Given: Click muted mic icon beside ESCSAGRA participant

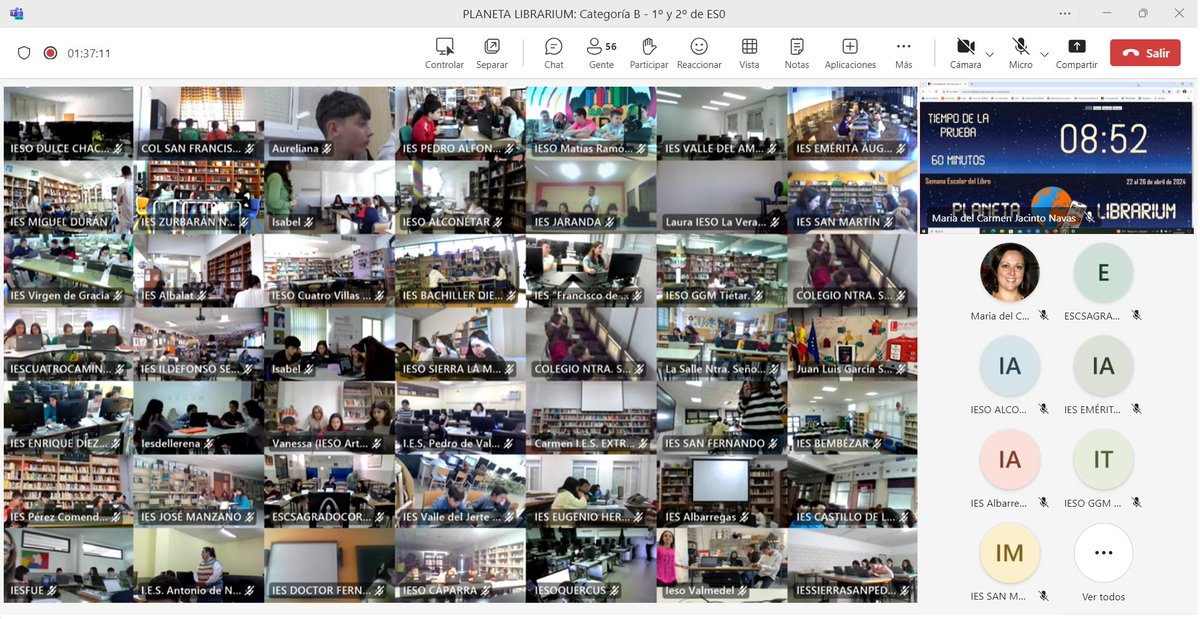Looking at the screenshot, I should (x=1136, y=315).
